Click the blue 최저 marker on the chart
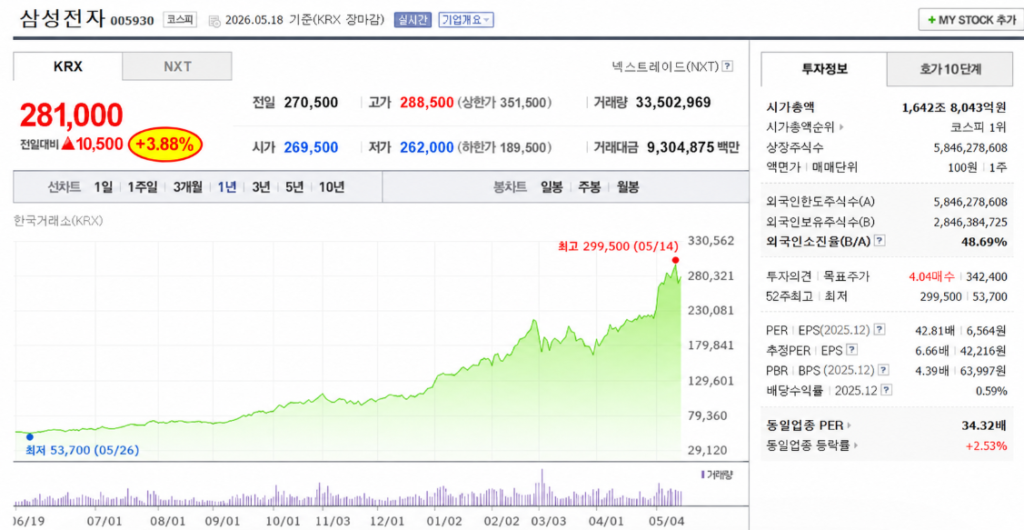This screenshot has height=530, width=1024. pyautogui.click(x=29, y=437)
